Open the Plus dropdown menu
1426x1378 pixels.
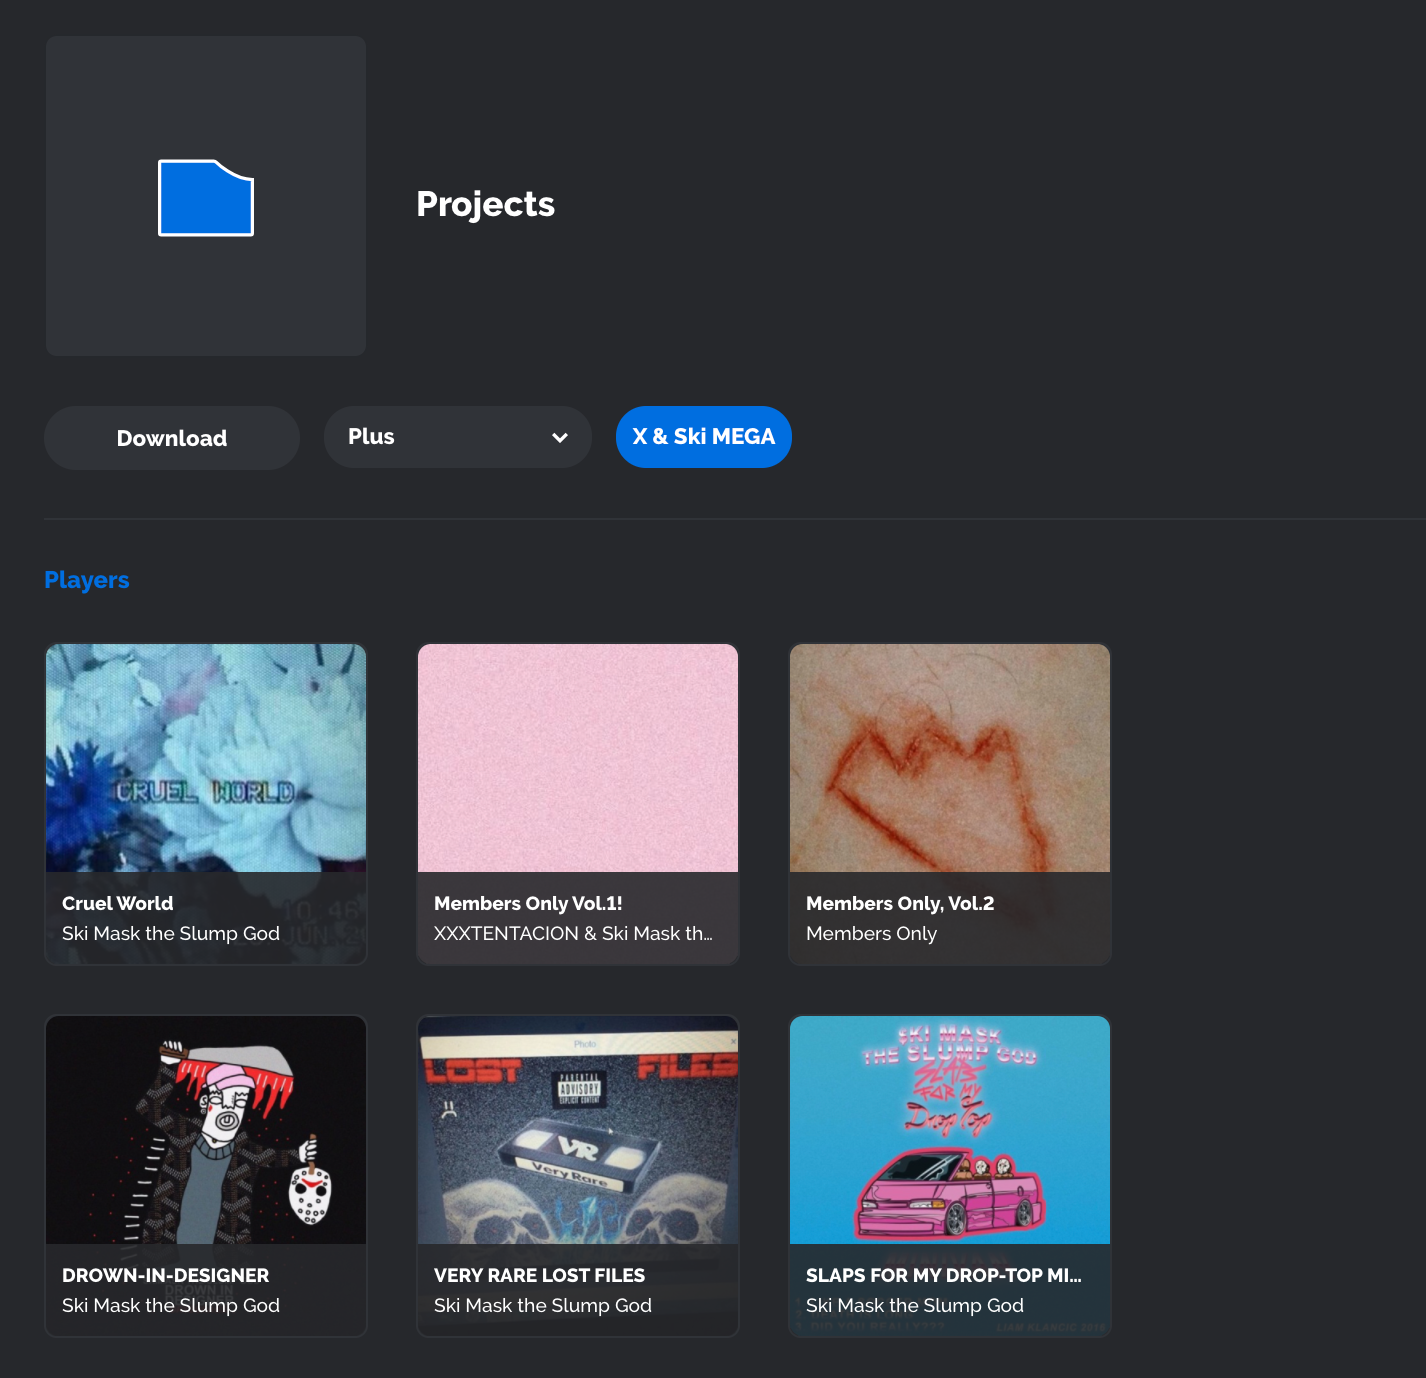(x=458, y=437)
